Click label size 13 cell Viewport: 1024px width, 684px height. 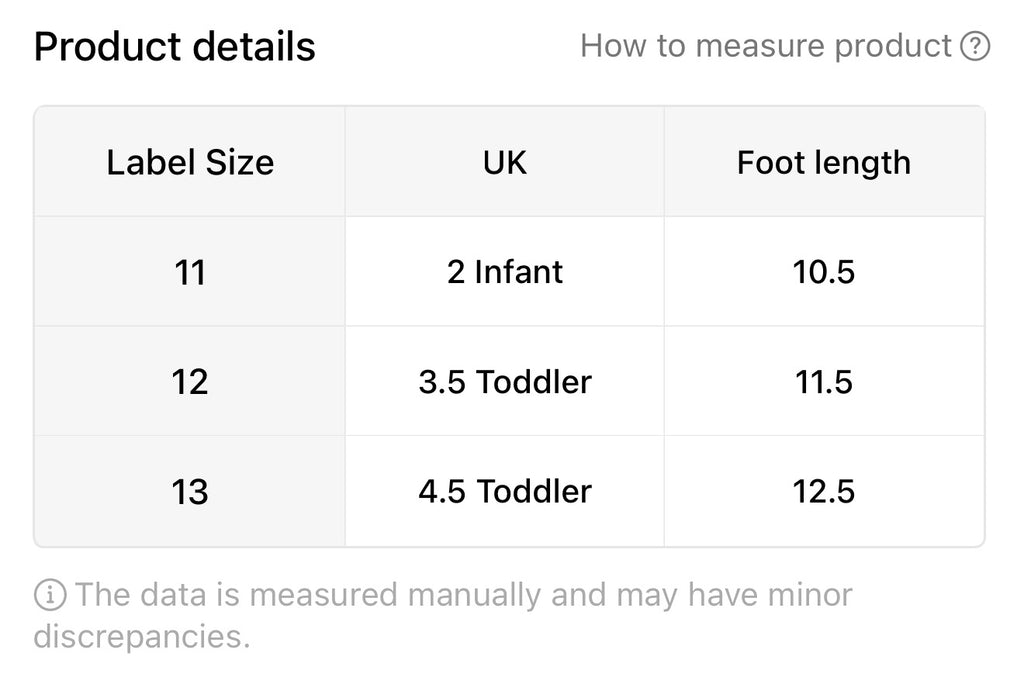190,491
